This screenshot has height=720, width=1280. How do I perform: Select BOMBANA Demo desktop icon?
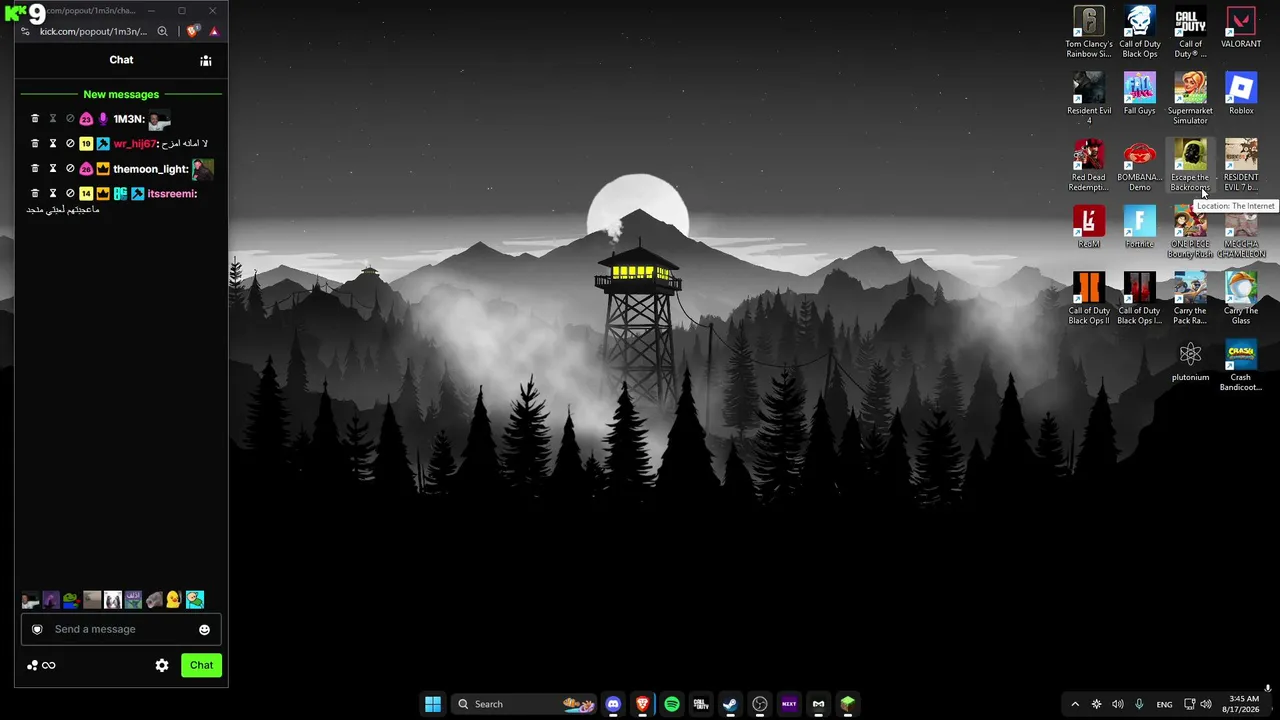coord(1139,166)
